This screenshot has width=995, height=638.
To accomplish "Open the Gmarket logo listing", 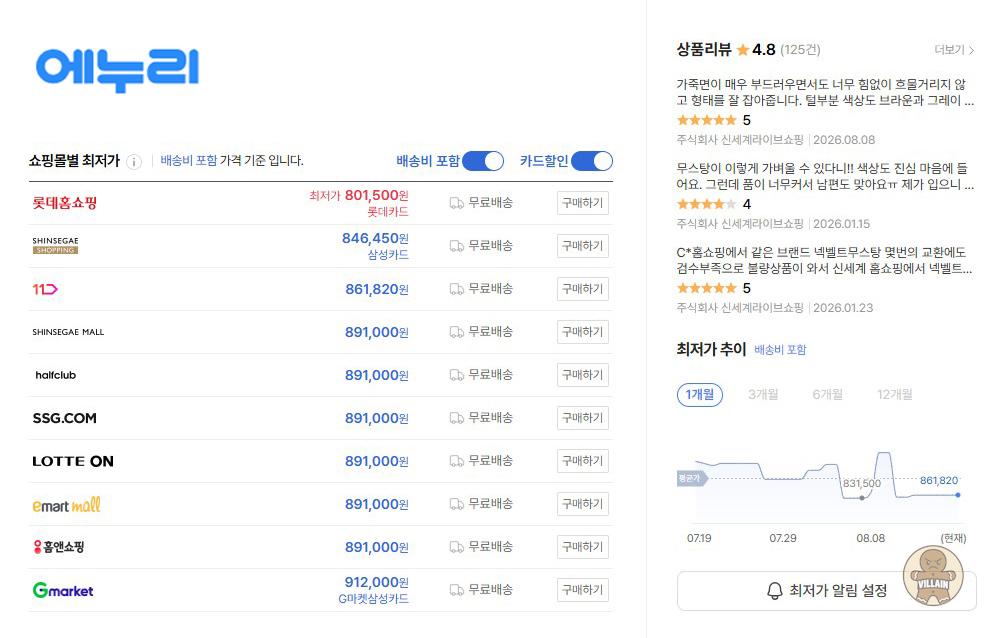I will pyautogui.click(x=63, y=590).
